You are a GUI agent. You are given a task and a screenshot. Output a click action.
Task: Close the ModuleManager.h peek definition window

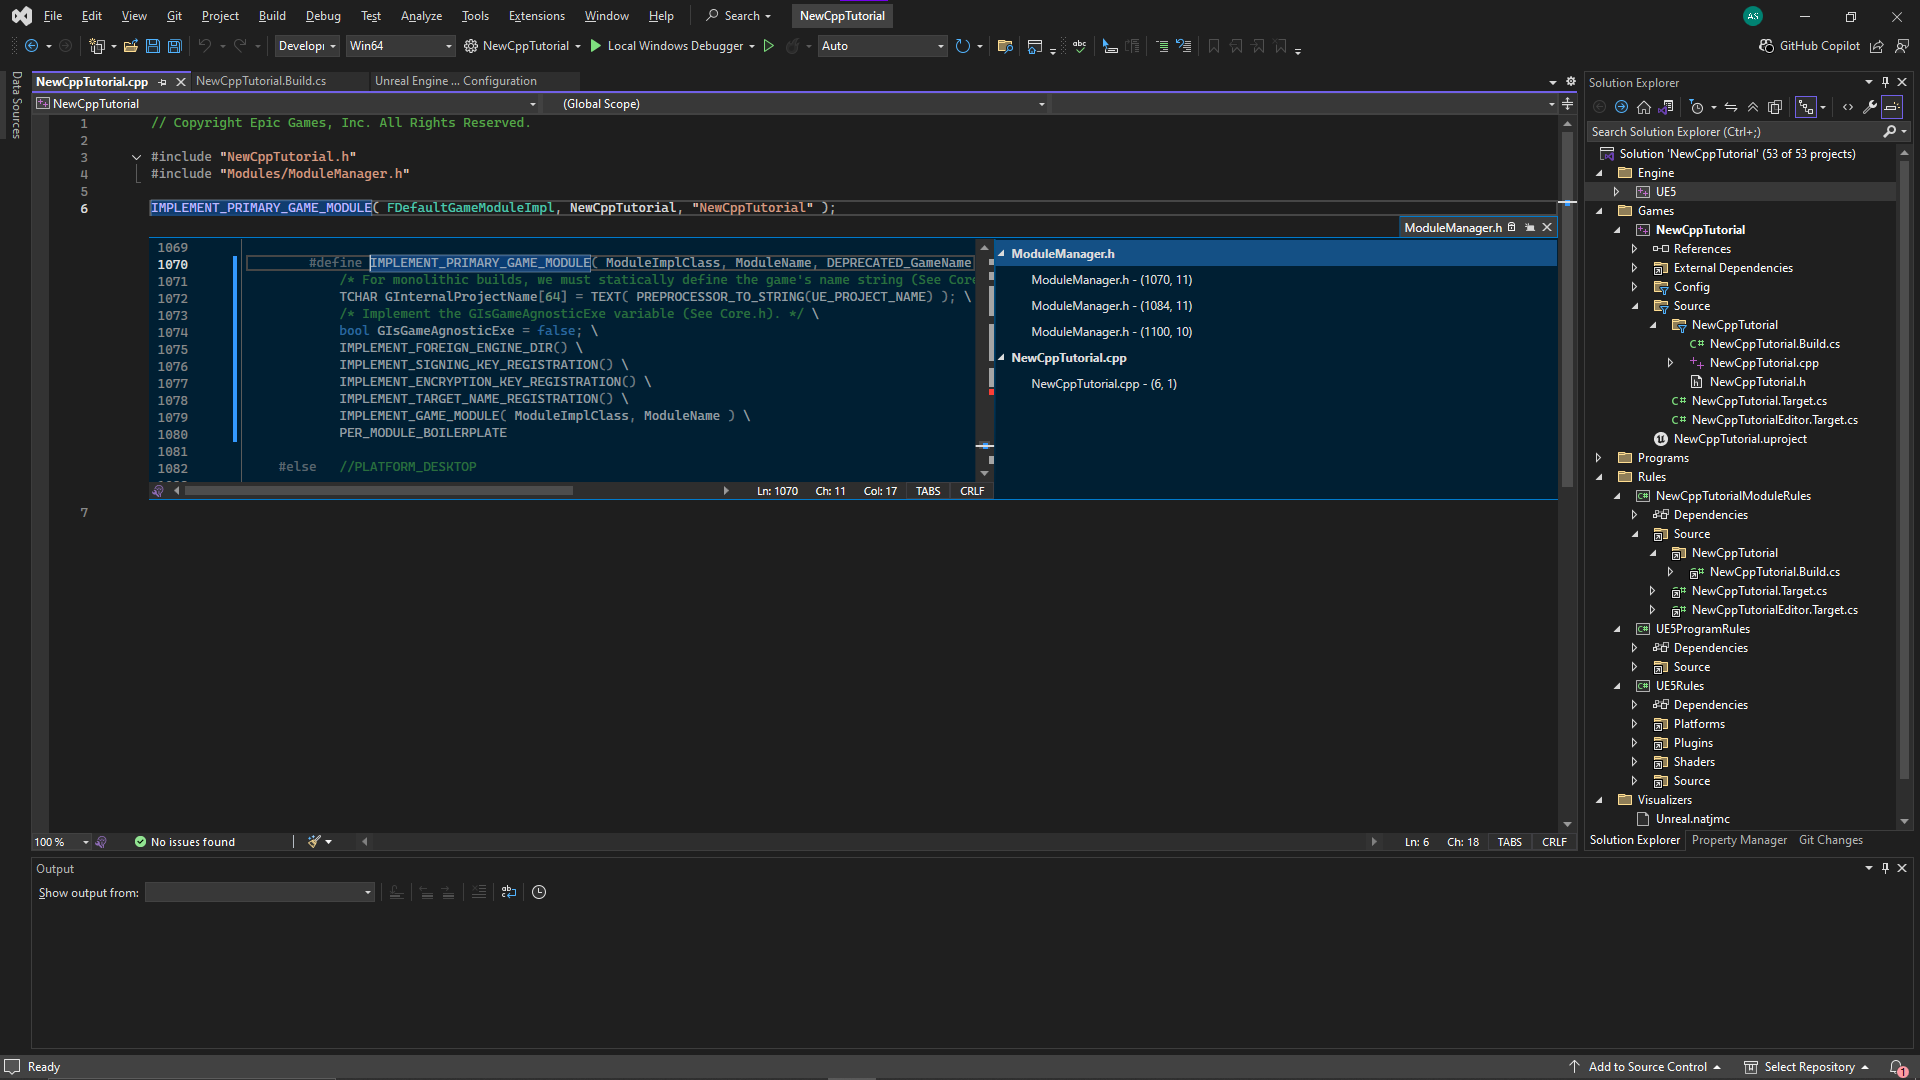pos(1547,228)
